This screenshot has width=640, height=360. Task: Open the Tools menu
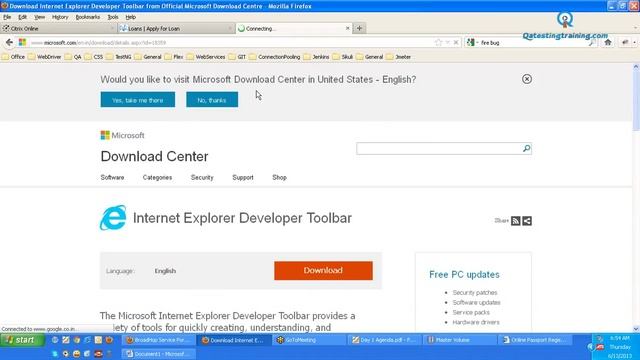pos(113,17)
